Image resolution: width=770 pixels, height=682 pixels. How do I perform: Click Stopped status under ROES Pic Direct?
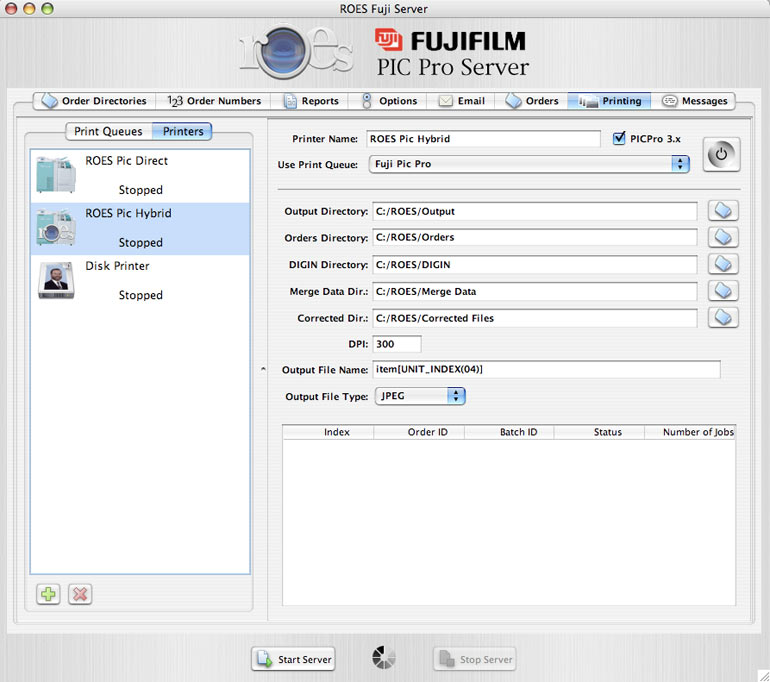tap(140, 190)
